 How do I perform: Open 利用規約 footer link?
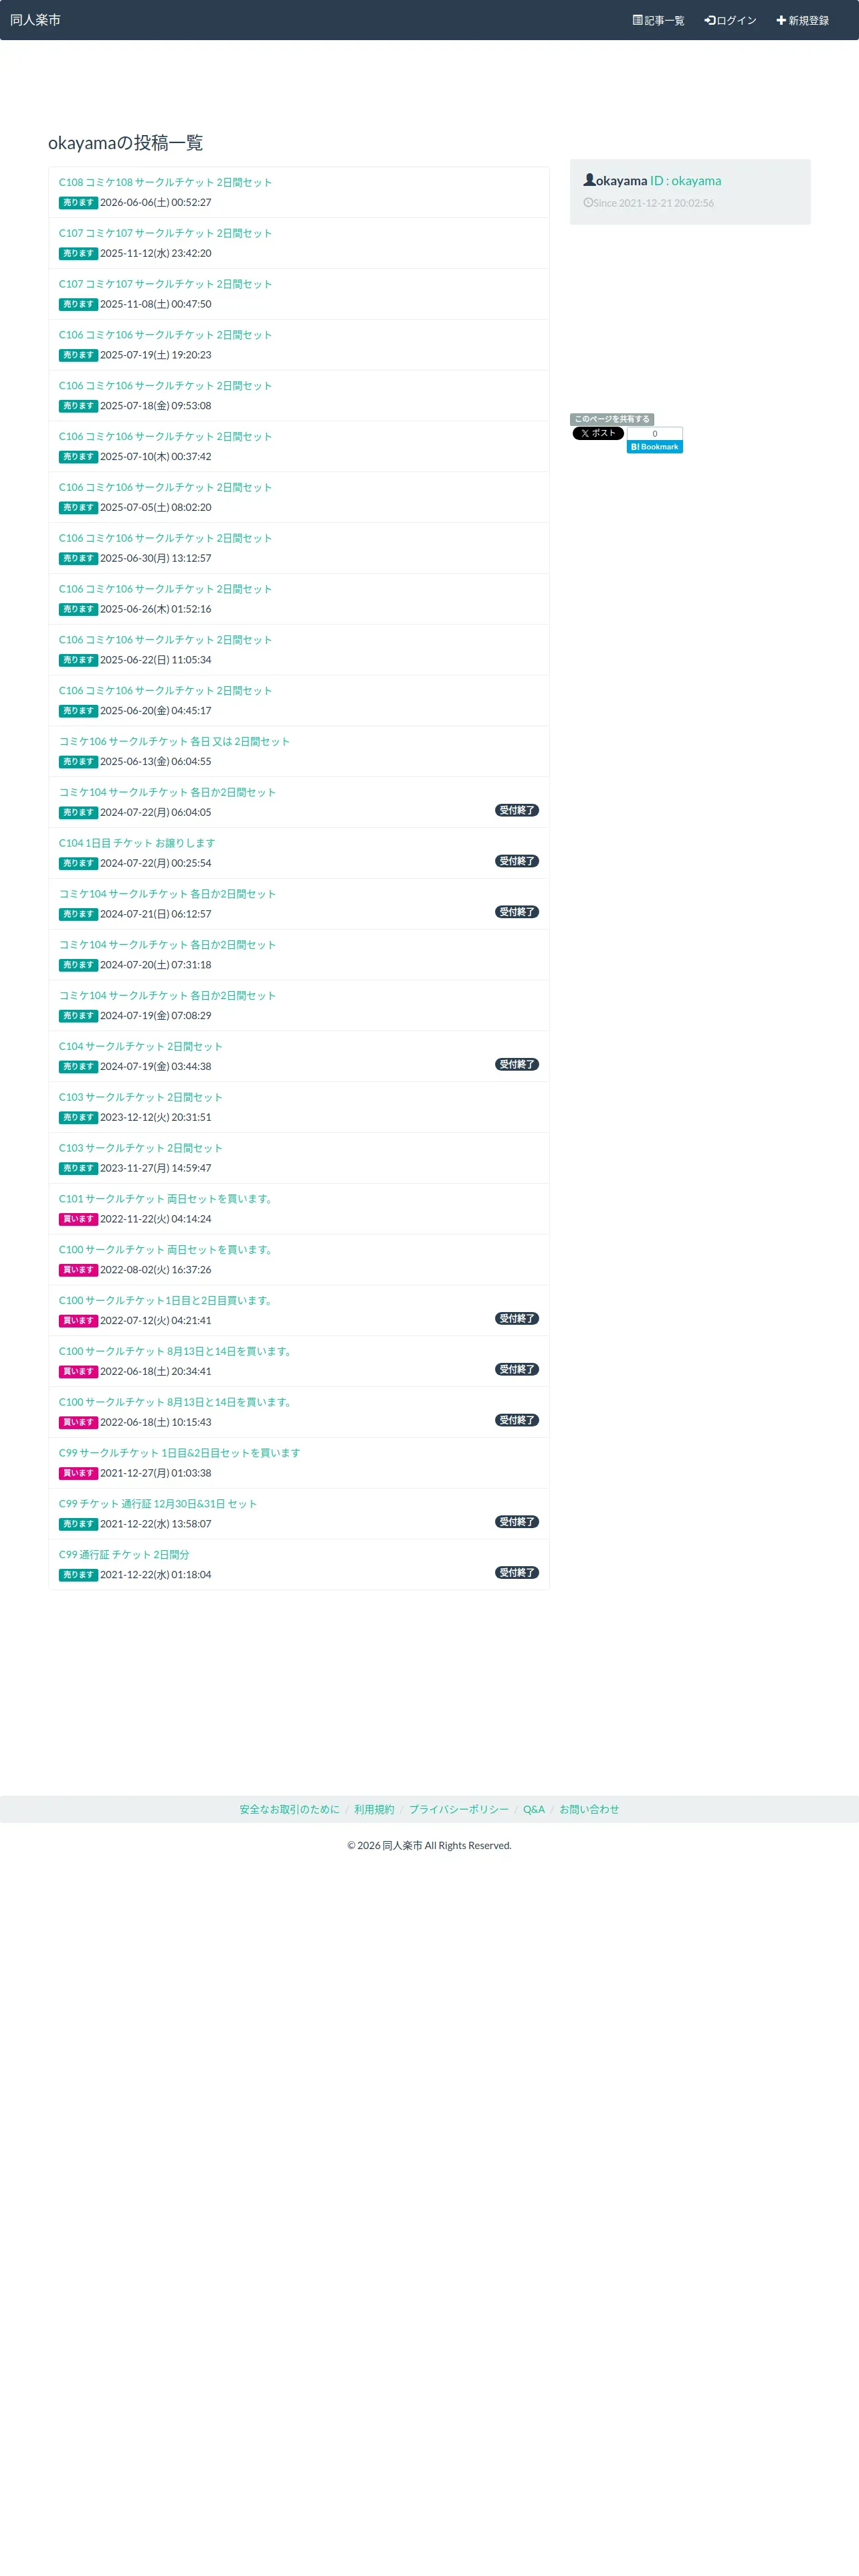(374, 1809)
